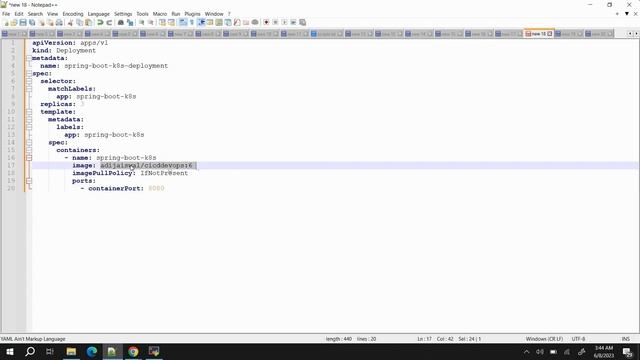Image resolution: width=640 pixels, height=360 pixels.
Task: Click the line 17 image value text
Action: 147,165
